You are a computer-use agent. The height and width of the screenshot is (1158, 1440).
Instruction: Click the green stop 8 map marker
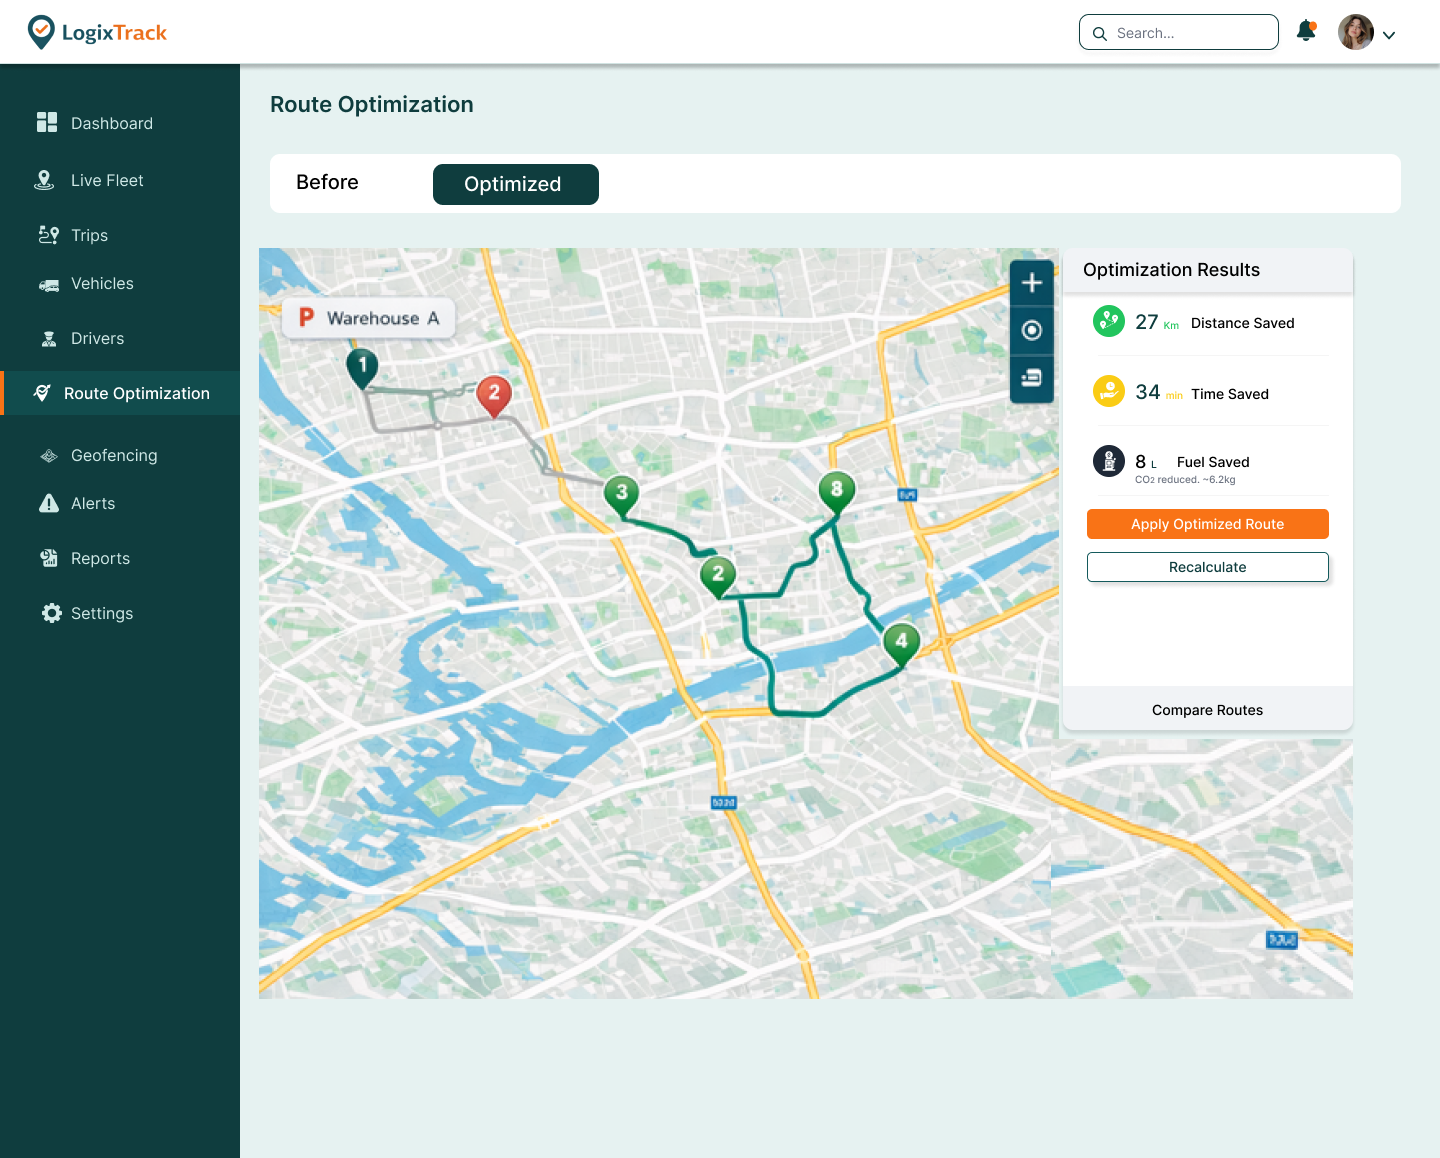click(x=837, y=490)
